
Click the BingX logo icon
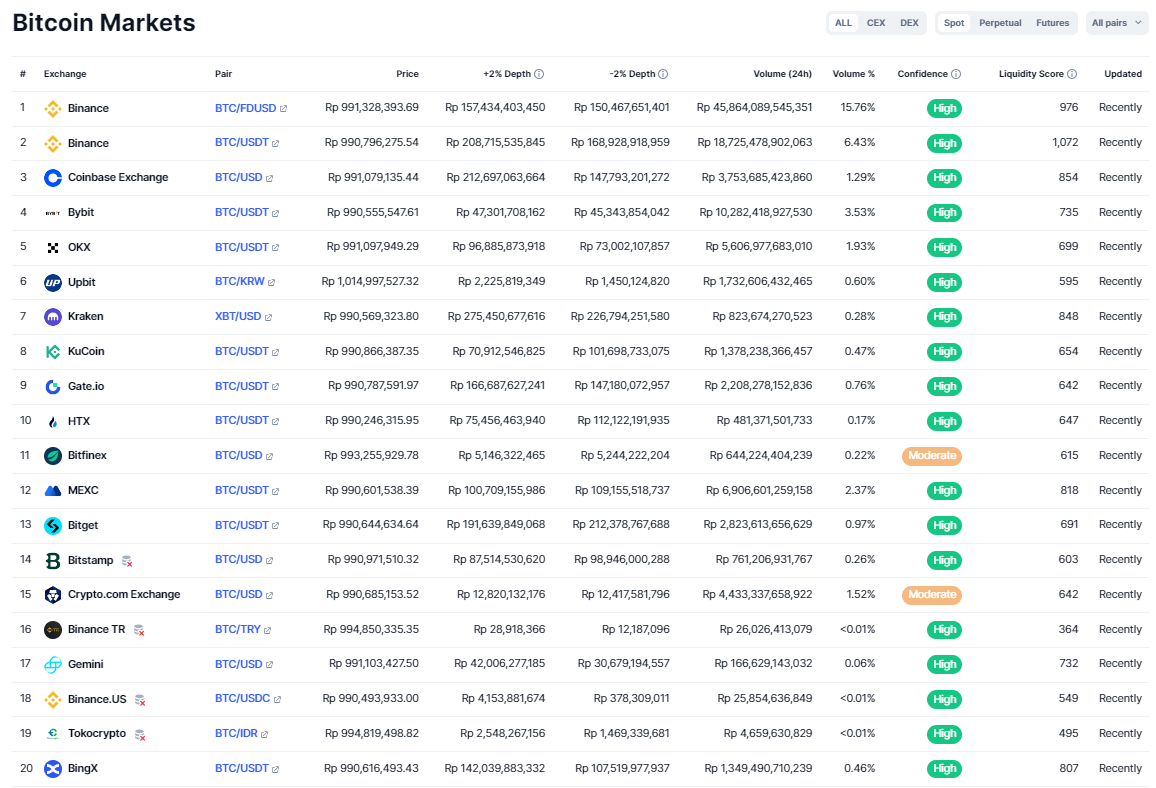52,769
